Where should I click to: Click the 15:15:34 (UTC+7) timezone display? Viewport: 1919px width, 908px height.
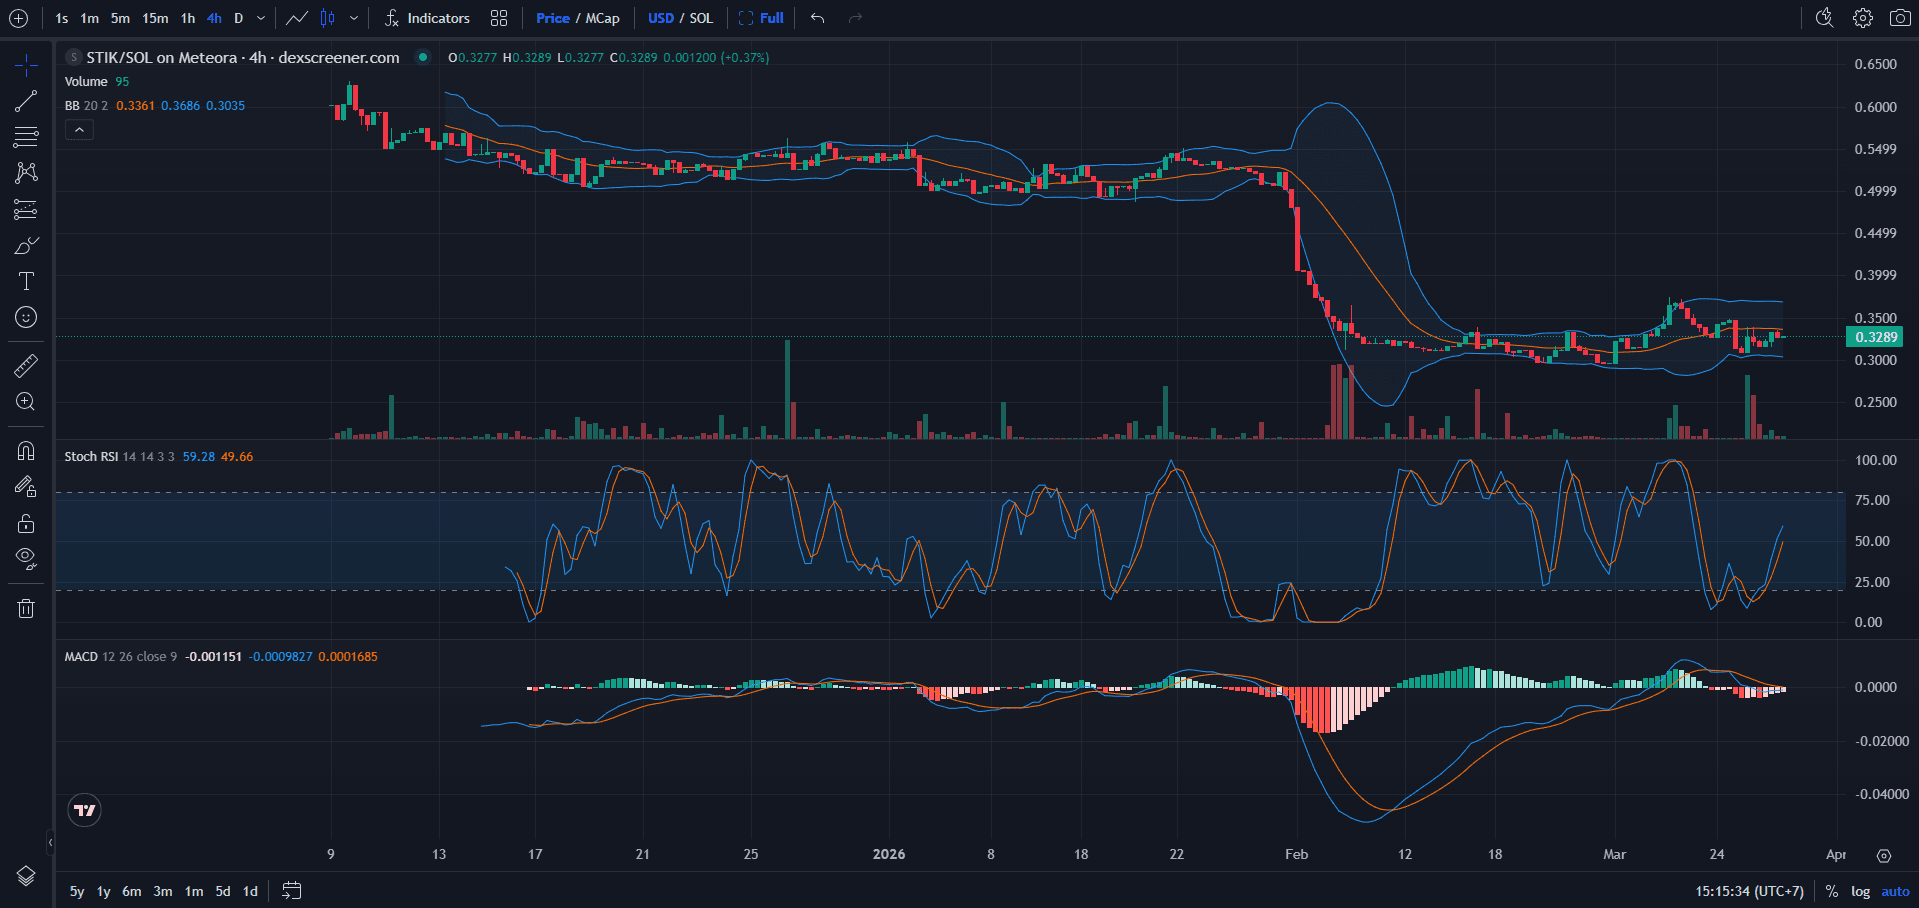(x=1753, y=891)
